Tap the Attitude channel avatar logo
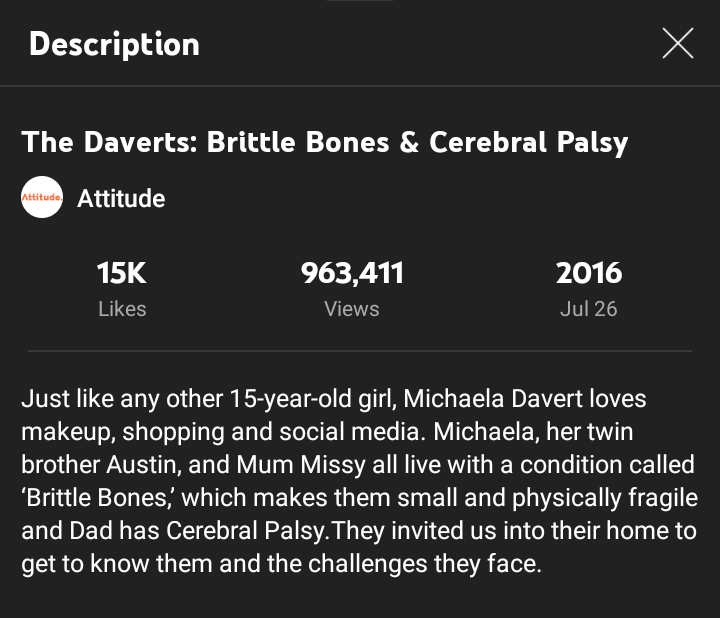Image resolution: width=720 pixels, height=618 pixels. point(42,198)
